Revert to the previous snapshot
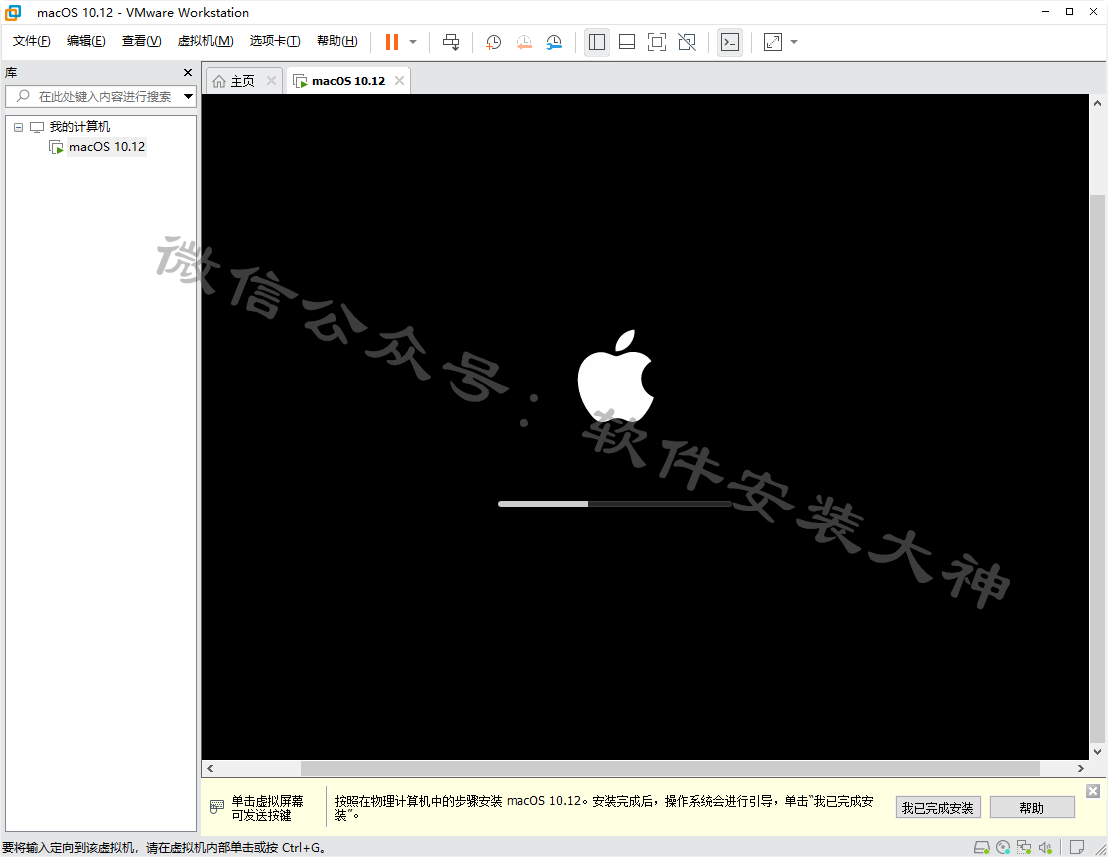1108x857 pixels. point(524,42)
